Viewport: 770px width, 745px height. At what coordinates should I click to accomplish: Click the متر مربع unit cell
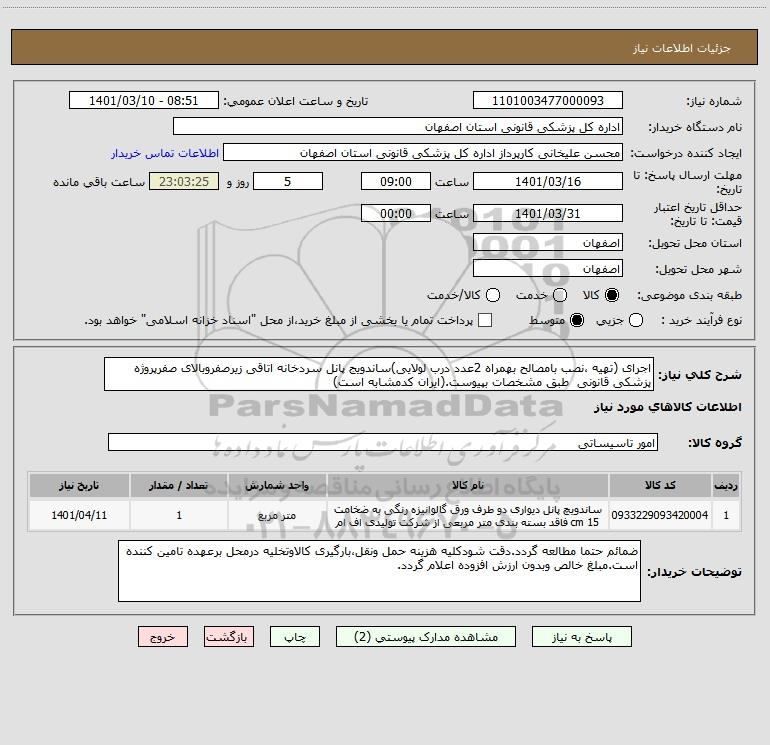[x=277, y=515]
